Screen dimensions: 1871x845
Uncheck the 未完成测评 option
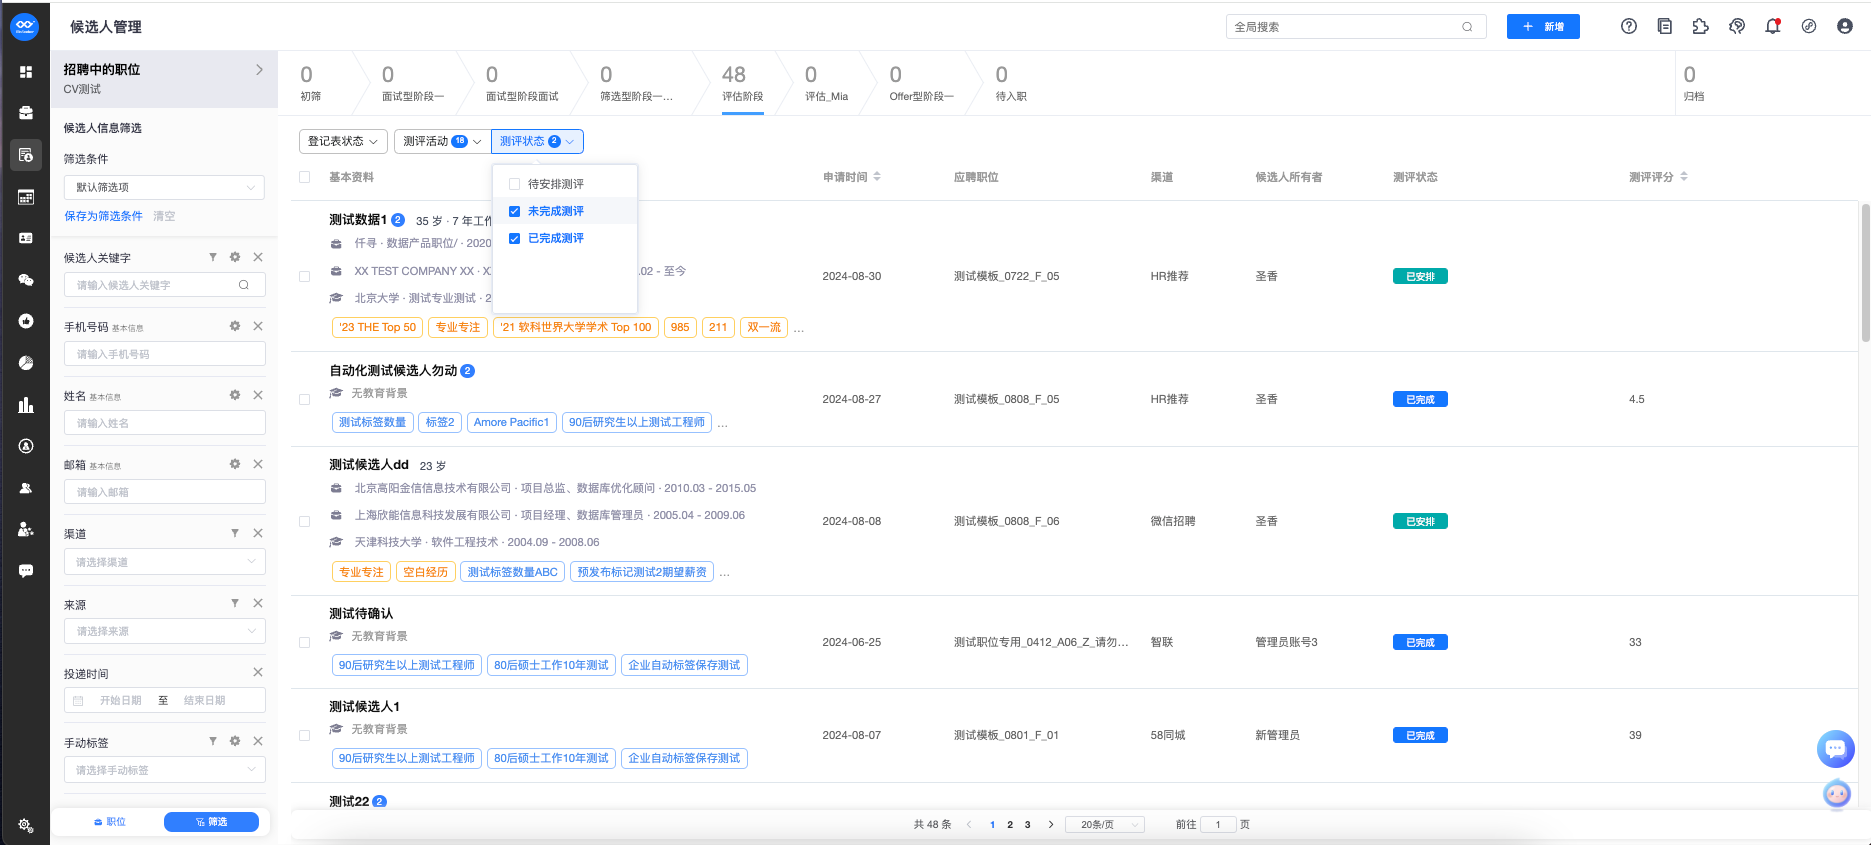(x=514, y=211)
